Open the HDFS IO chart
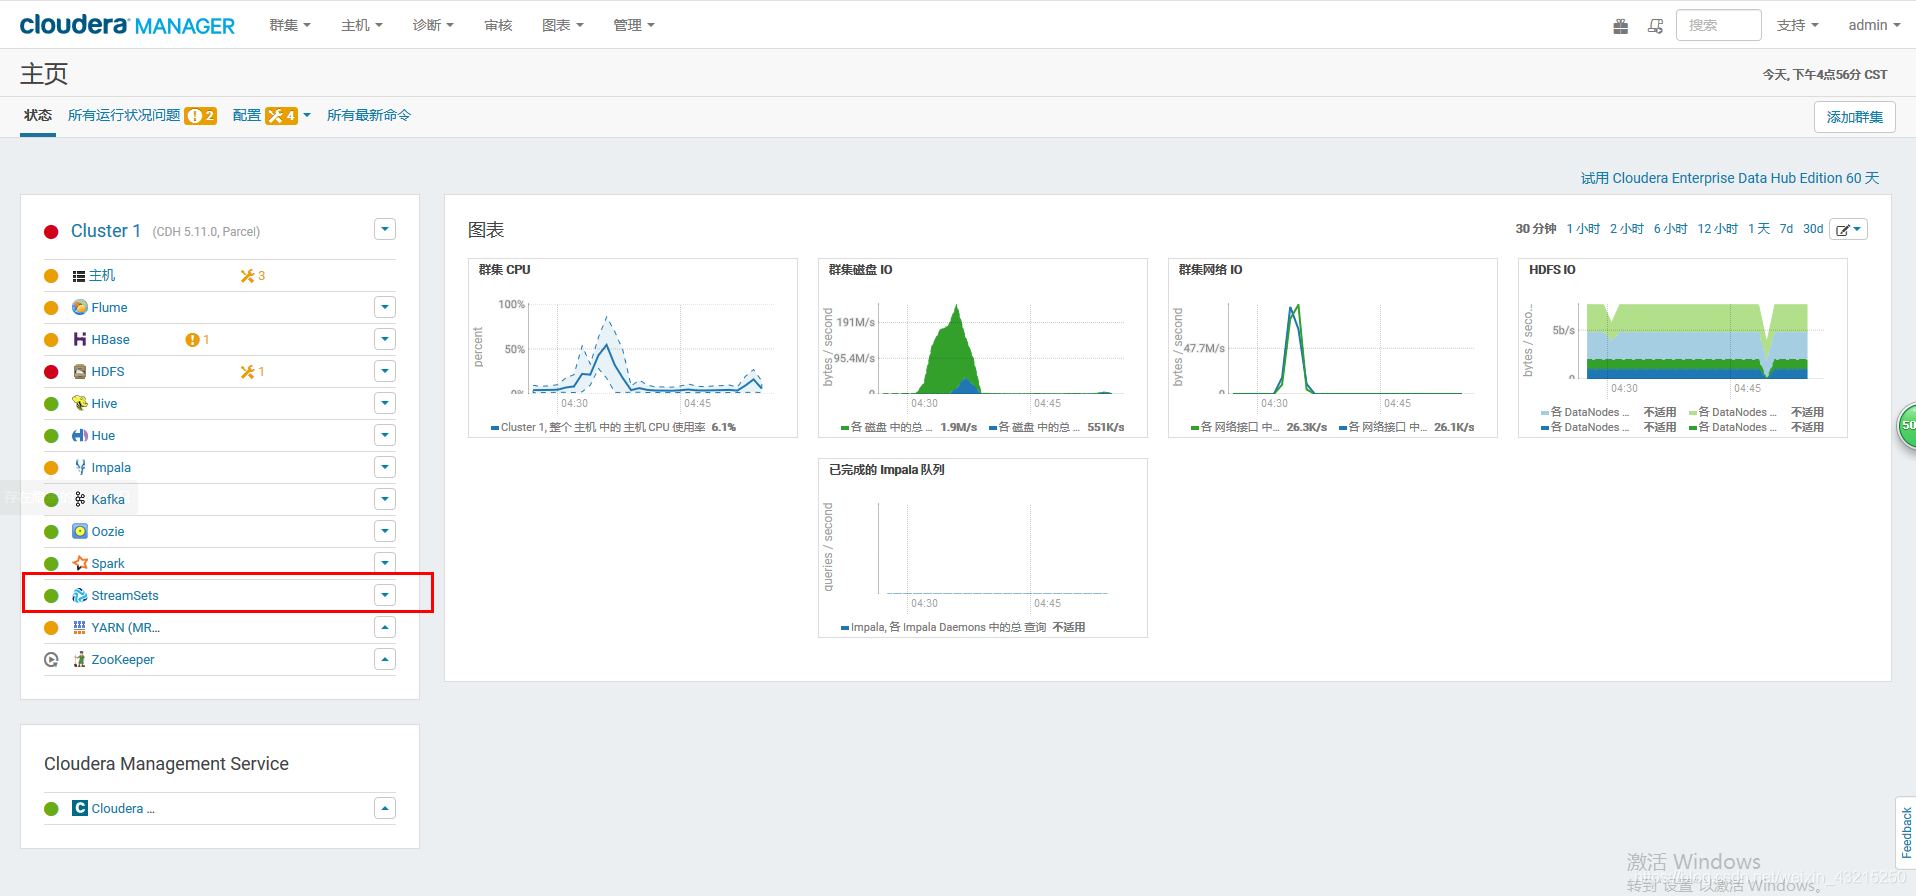Viewport: 1916px width, 896px height. [1683, 348]
